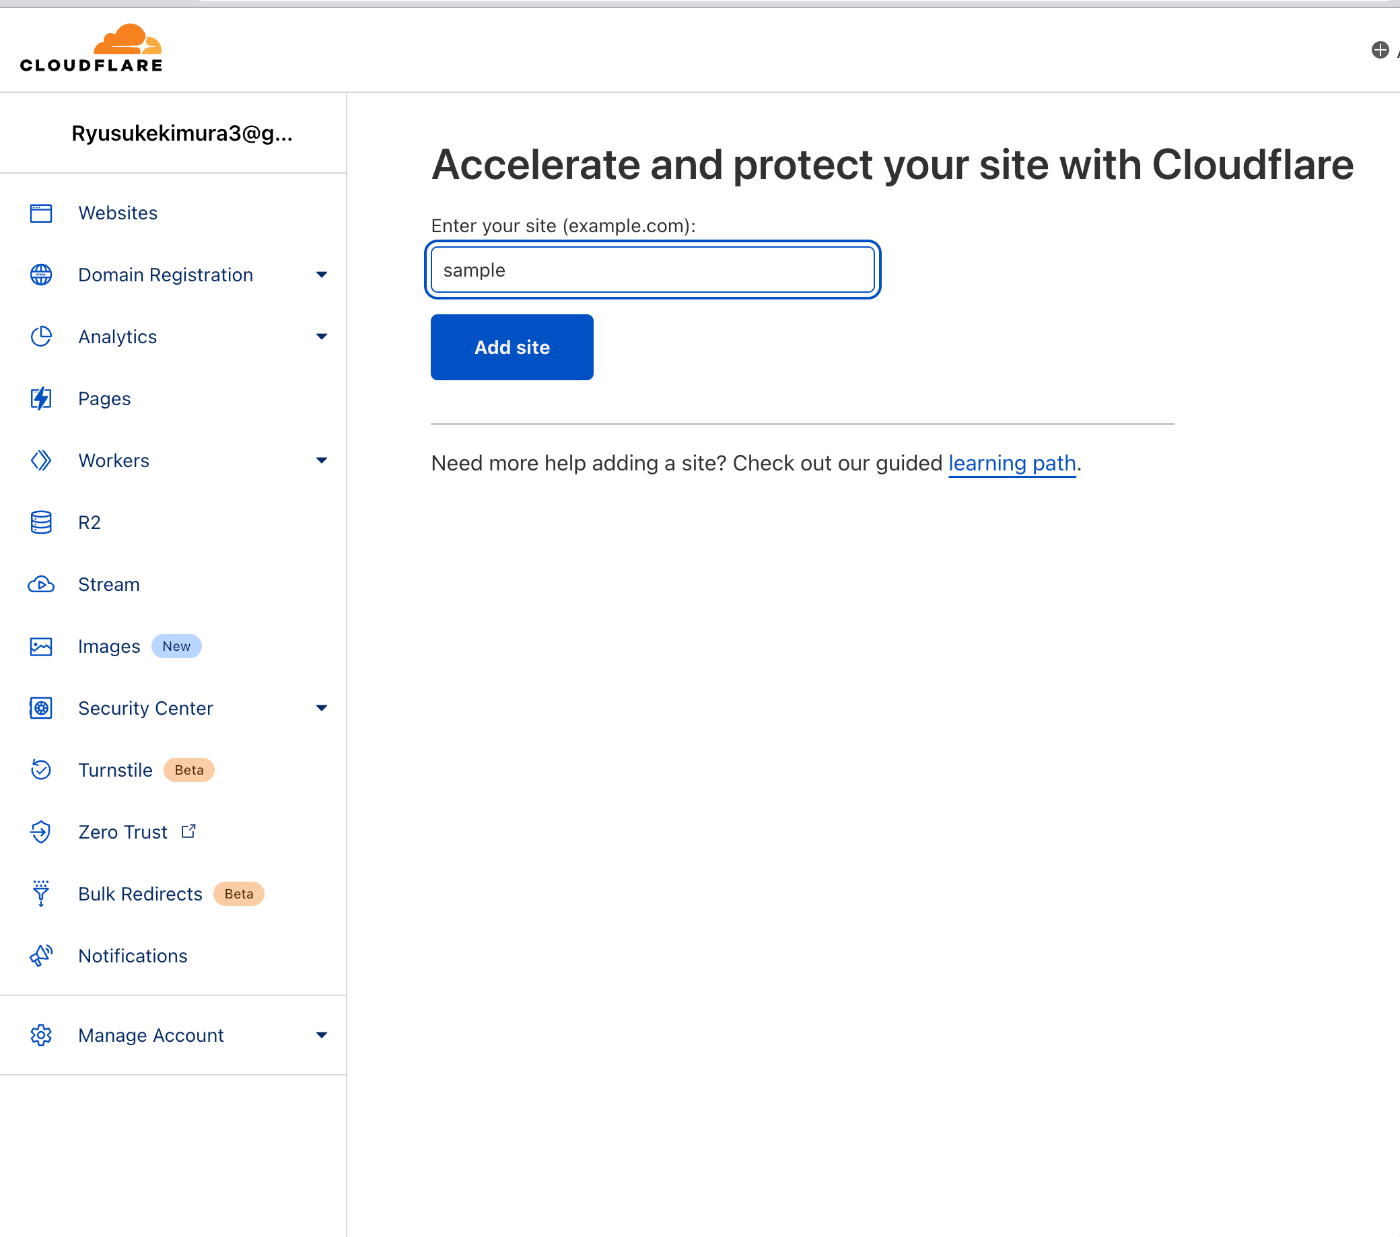This screenshot has height=1237, width=1400.
Task: Open Stream using its cloud play icon
Action: (x=41, y=584)
